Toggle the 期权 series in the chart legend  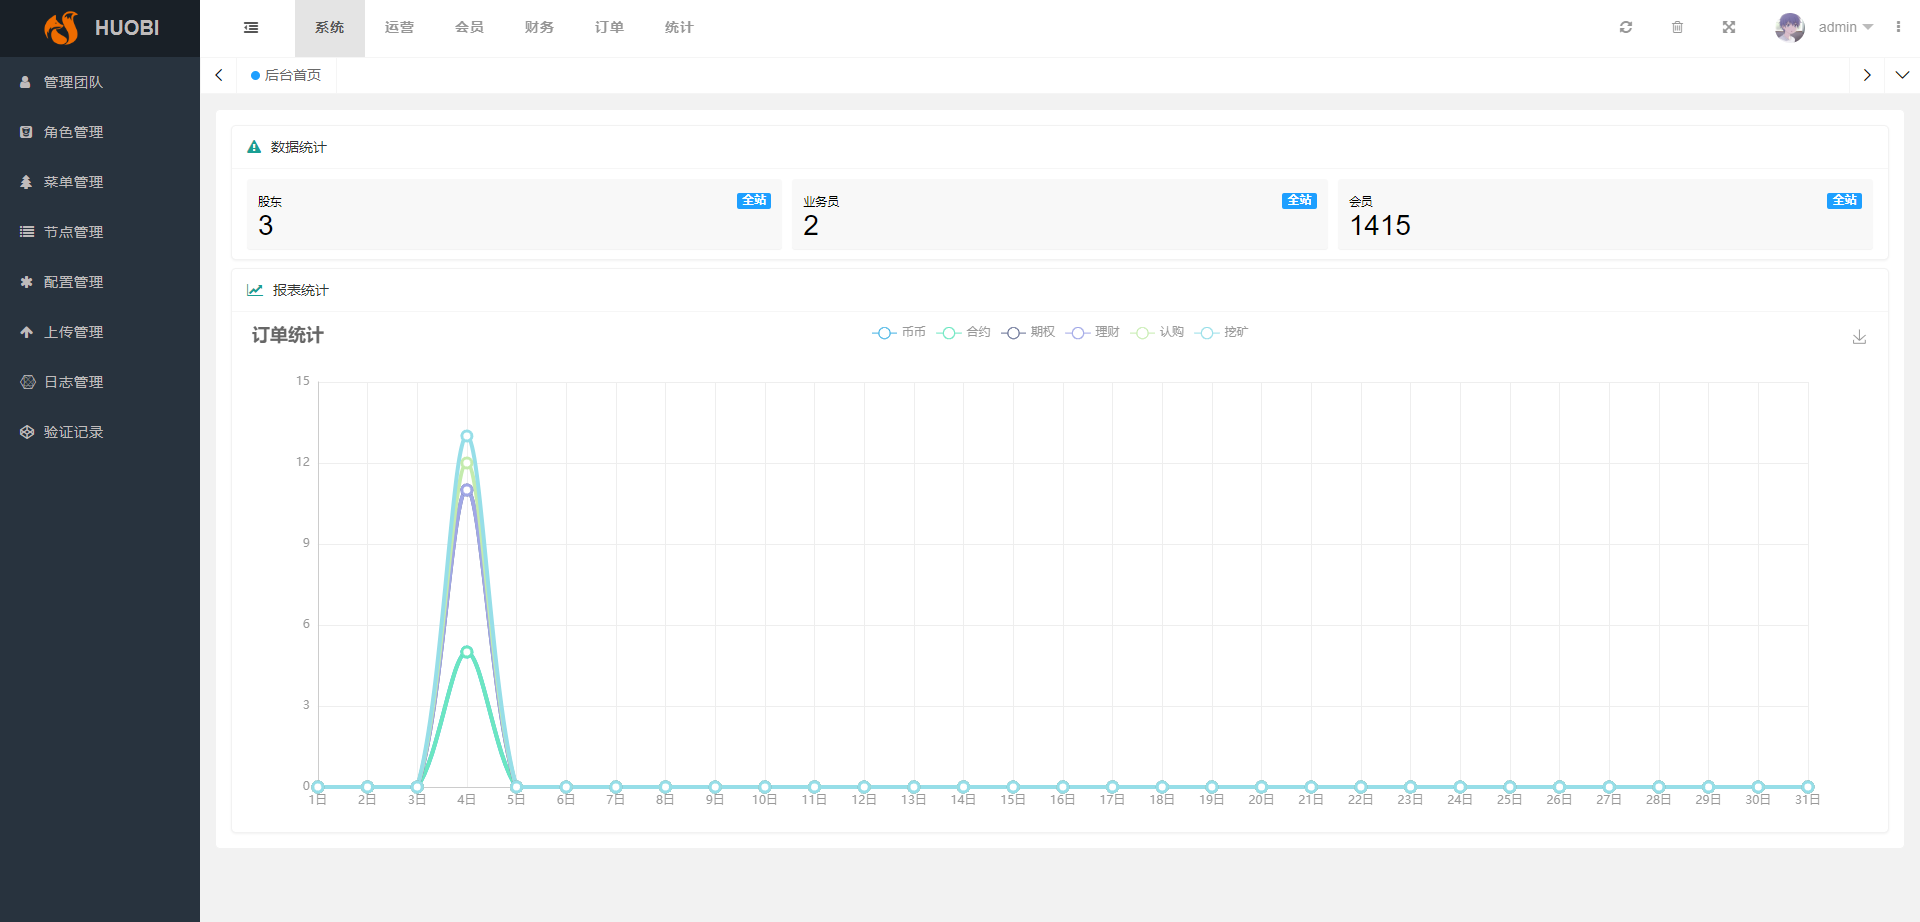pyautogui.click(x=1028, y=332)
